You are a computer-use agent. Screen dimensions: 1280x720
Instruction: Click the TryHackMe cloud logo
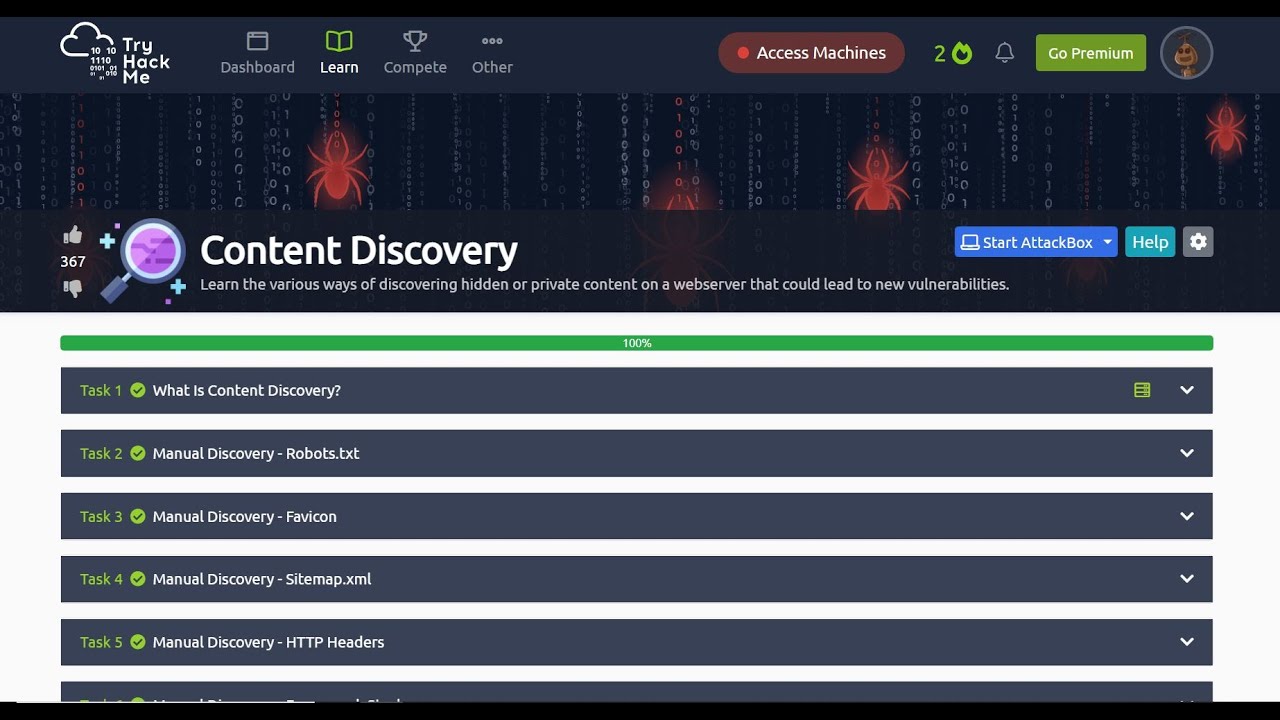pos(115,54)
